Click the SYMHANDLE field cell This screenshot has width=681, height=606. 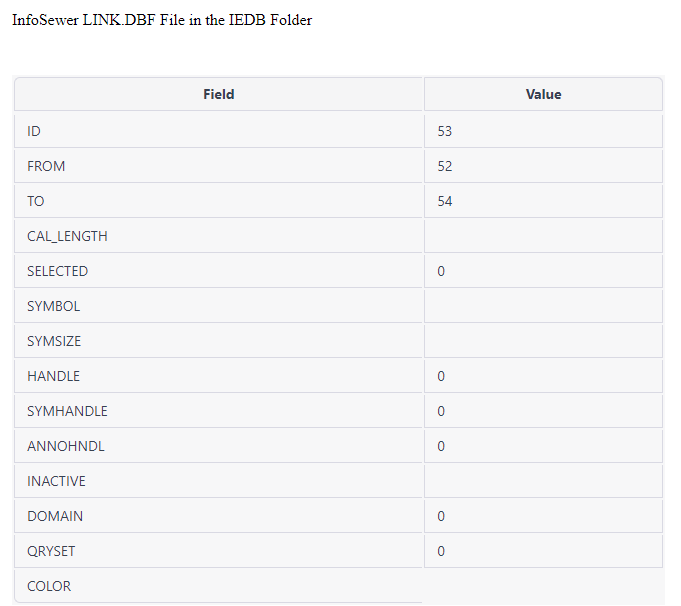(67, 411)
